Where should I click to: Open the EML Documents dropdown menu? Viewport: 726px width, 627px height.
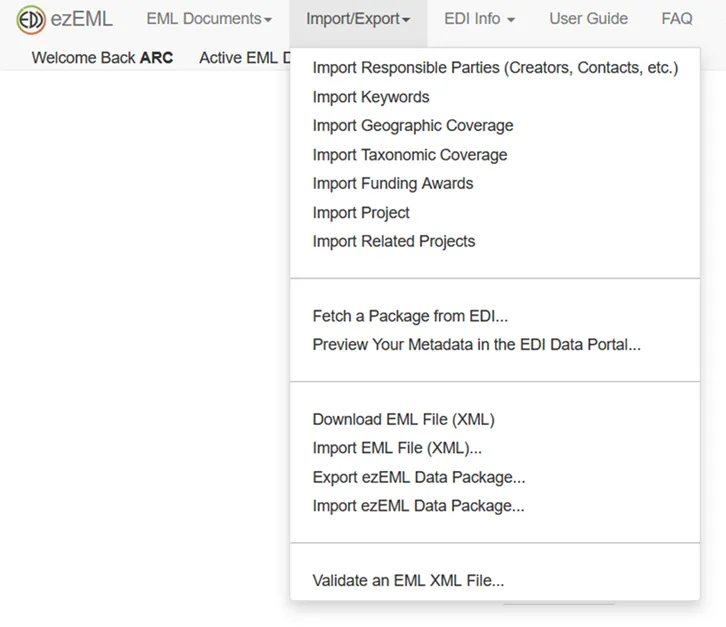tap(209, 19)
